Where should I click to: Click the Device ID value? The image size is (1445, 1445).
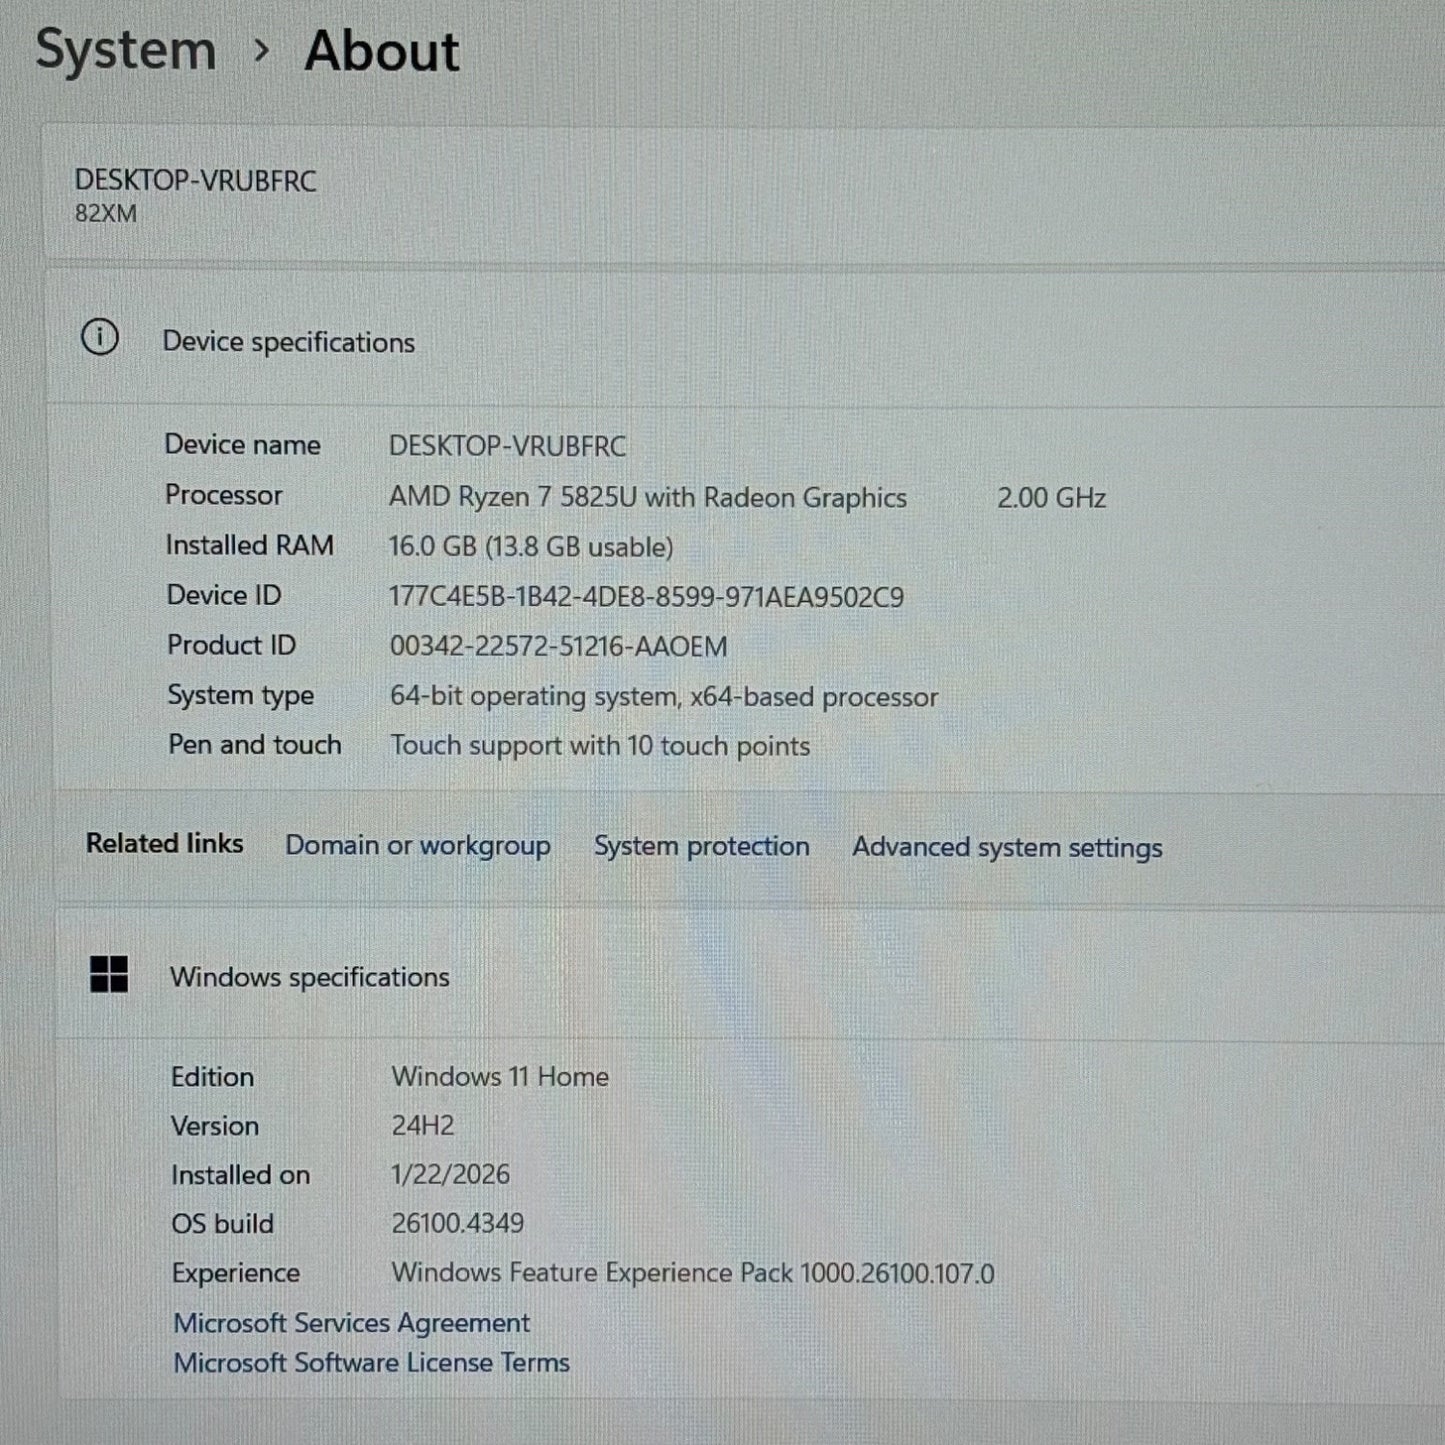646,597
